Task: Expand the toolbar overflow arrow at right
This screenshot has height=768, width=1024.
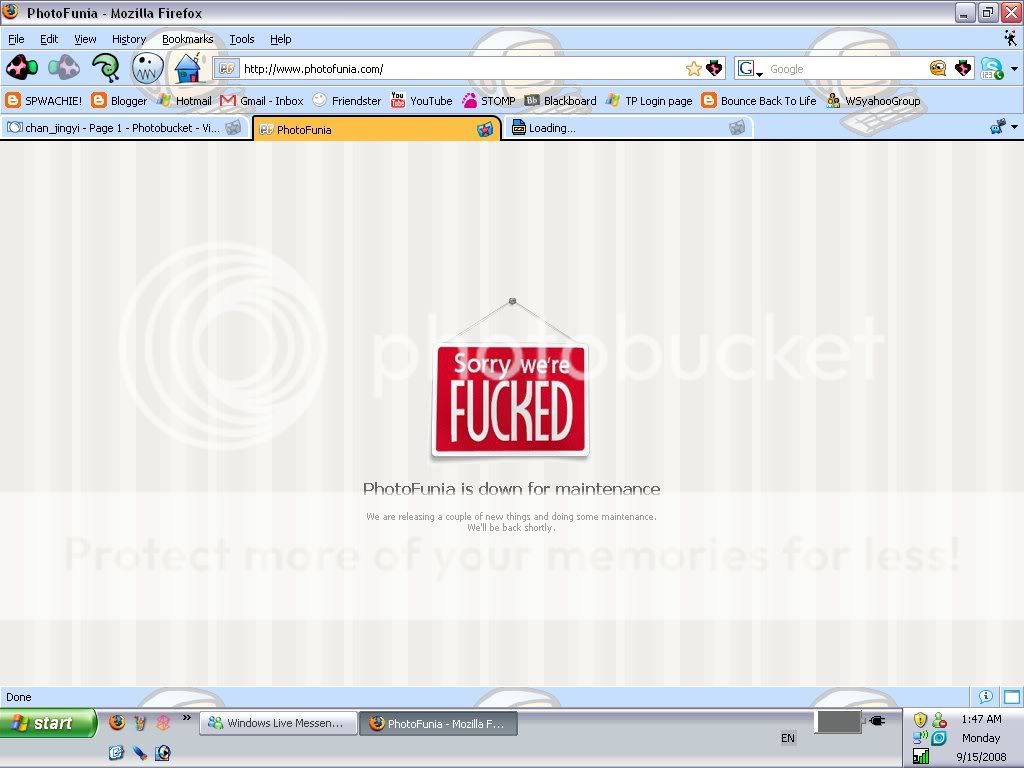Action: click(1014, 69)
